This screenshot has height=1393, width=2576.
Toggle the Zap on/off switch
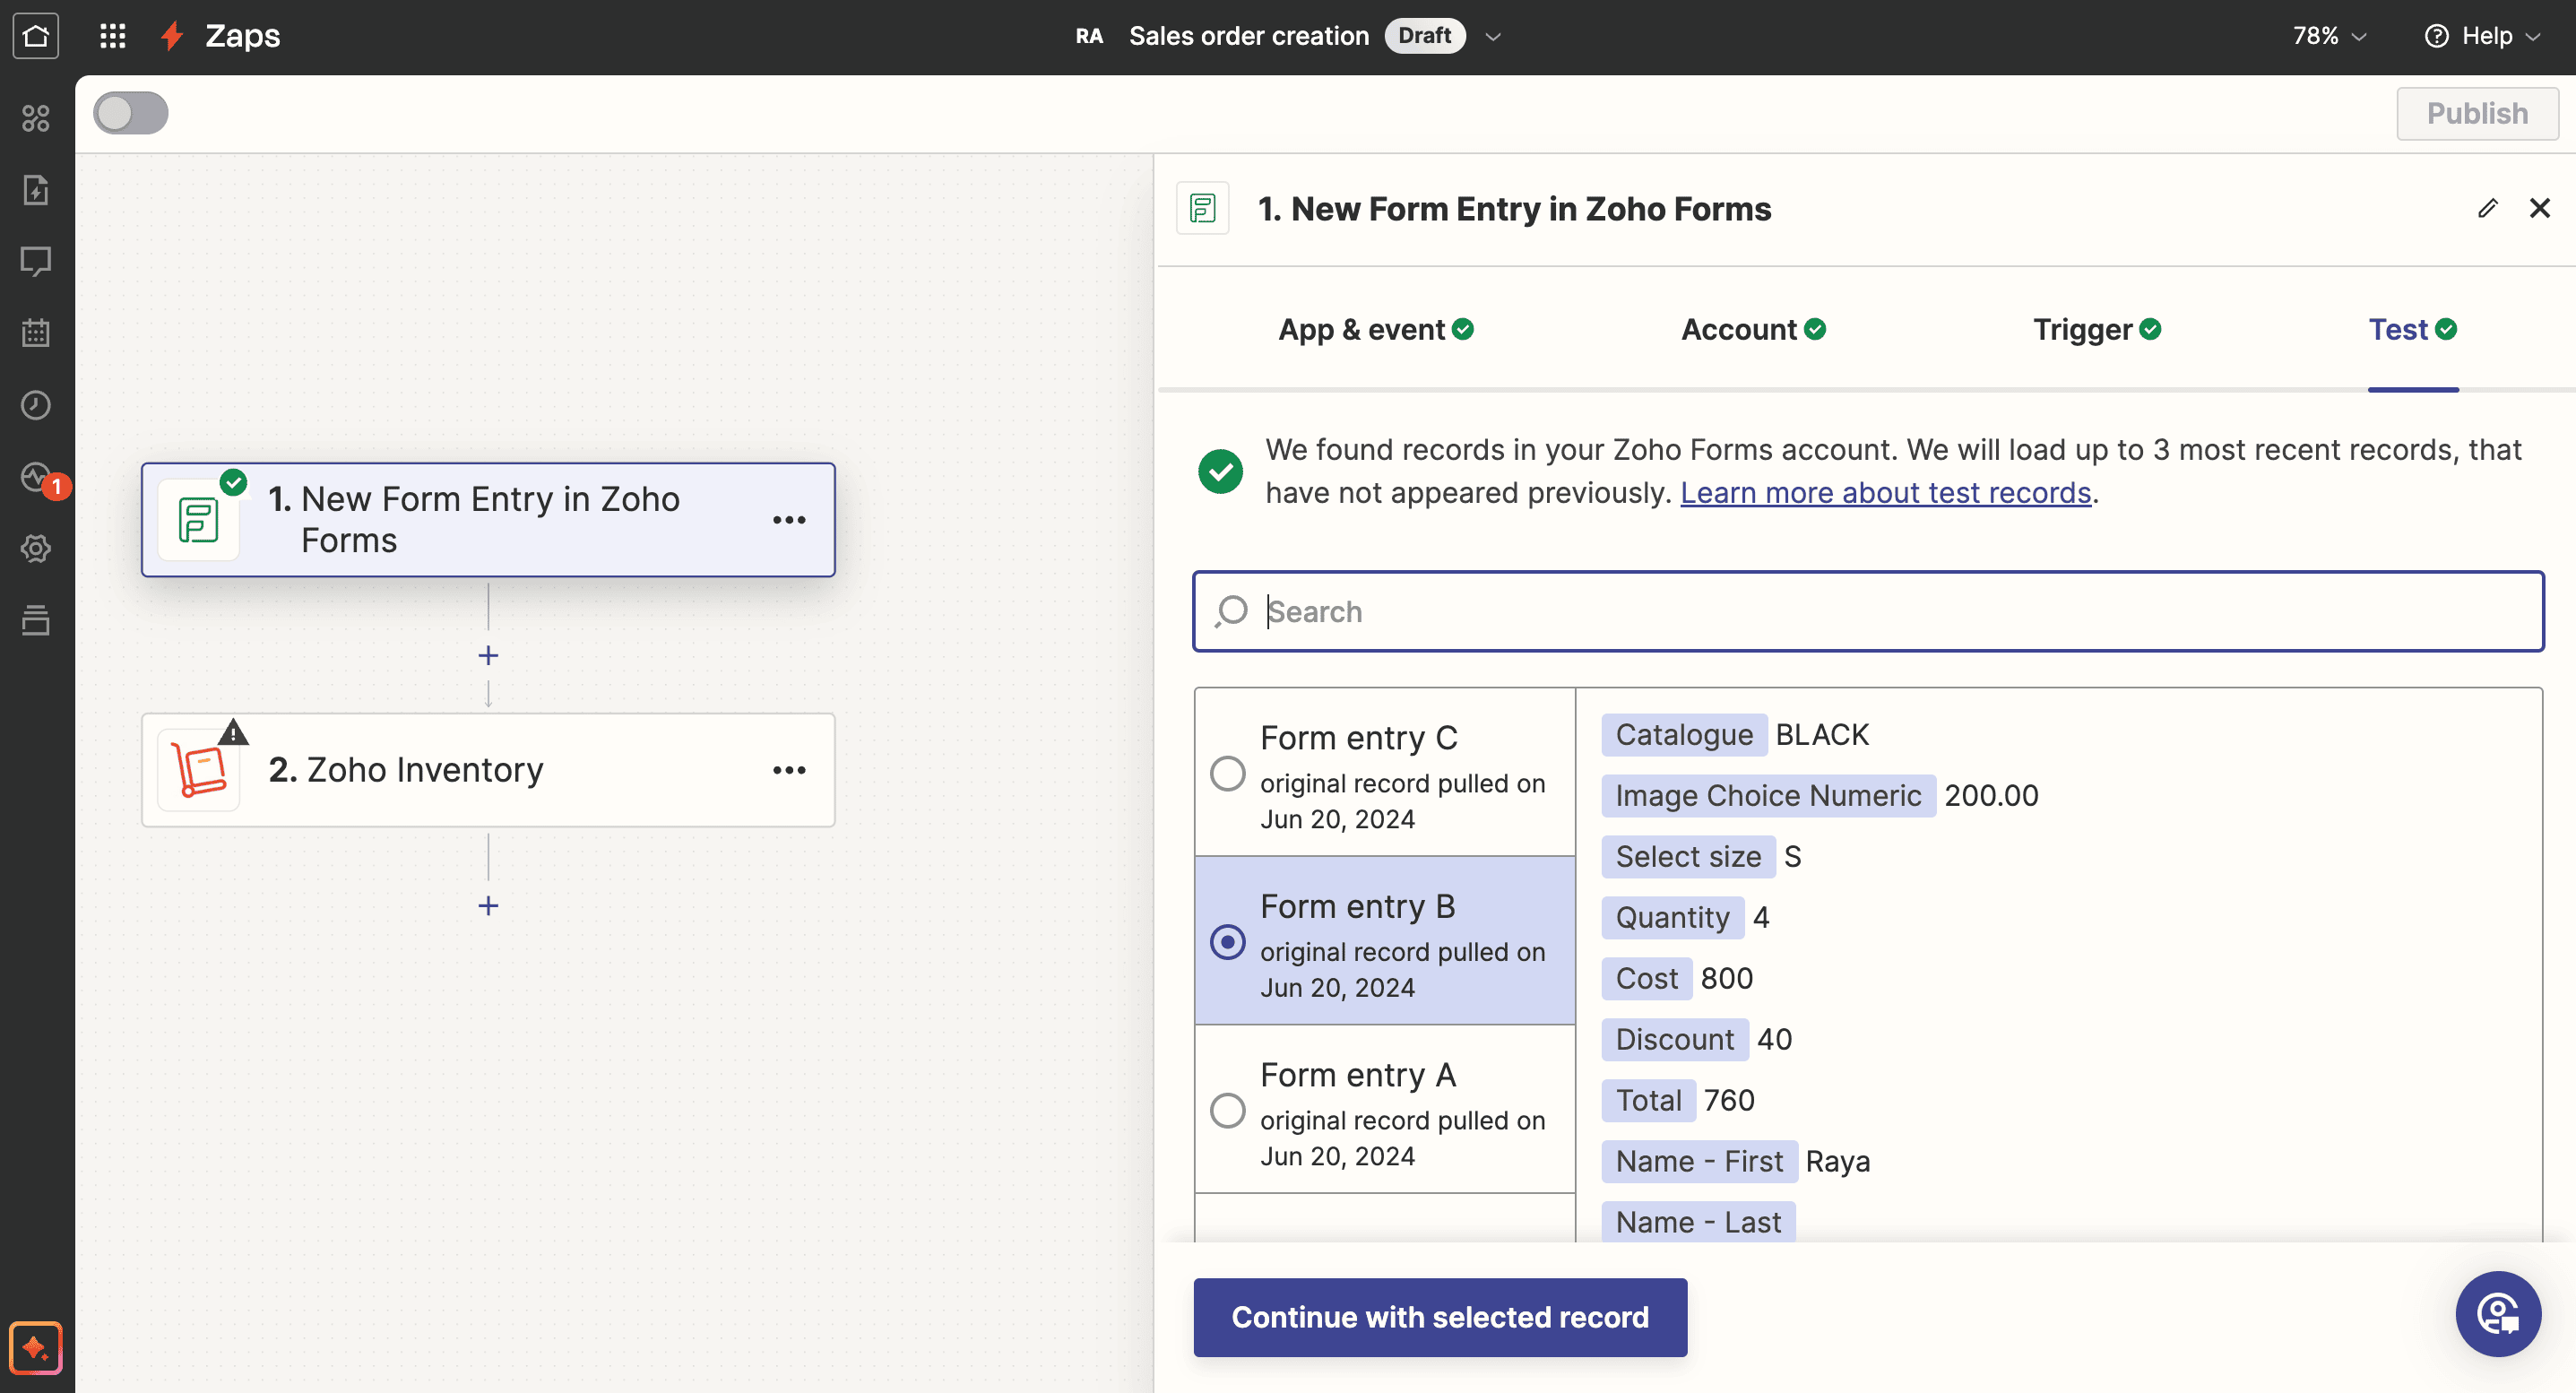[x=131, y=113]
